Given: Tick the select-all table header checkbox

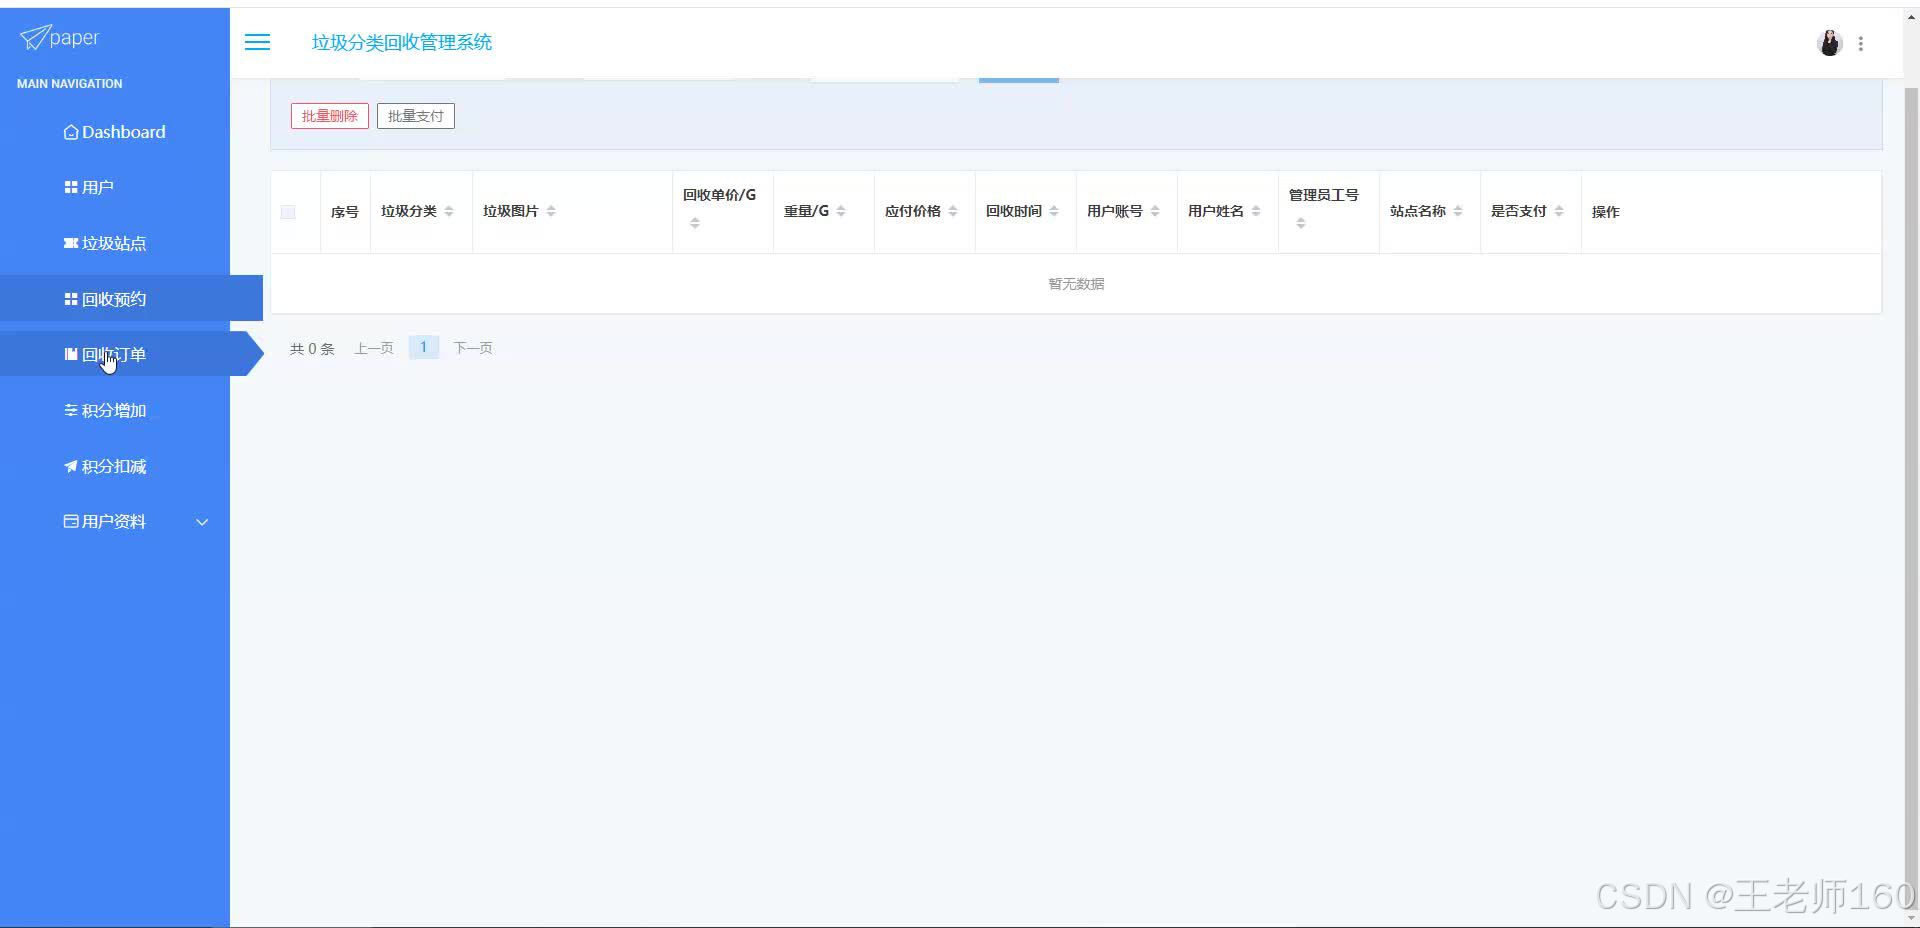Looking at the screenshot, I should point(288,212).
